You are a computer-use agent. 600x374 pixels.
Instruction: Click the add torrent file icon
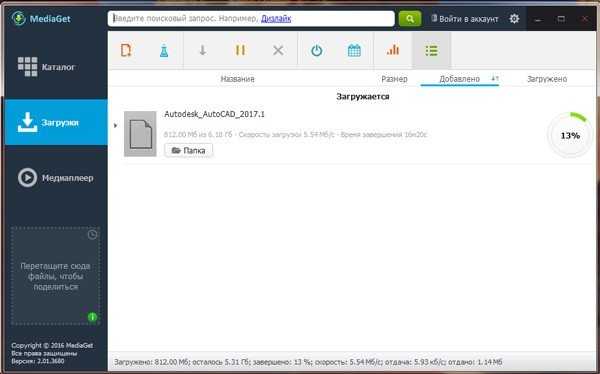pos(126,50)
